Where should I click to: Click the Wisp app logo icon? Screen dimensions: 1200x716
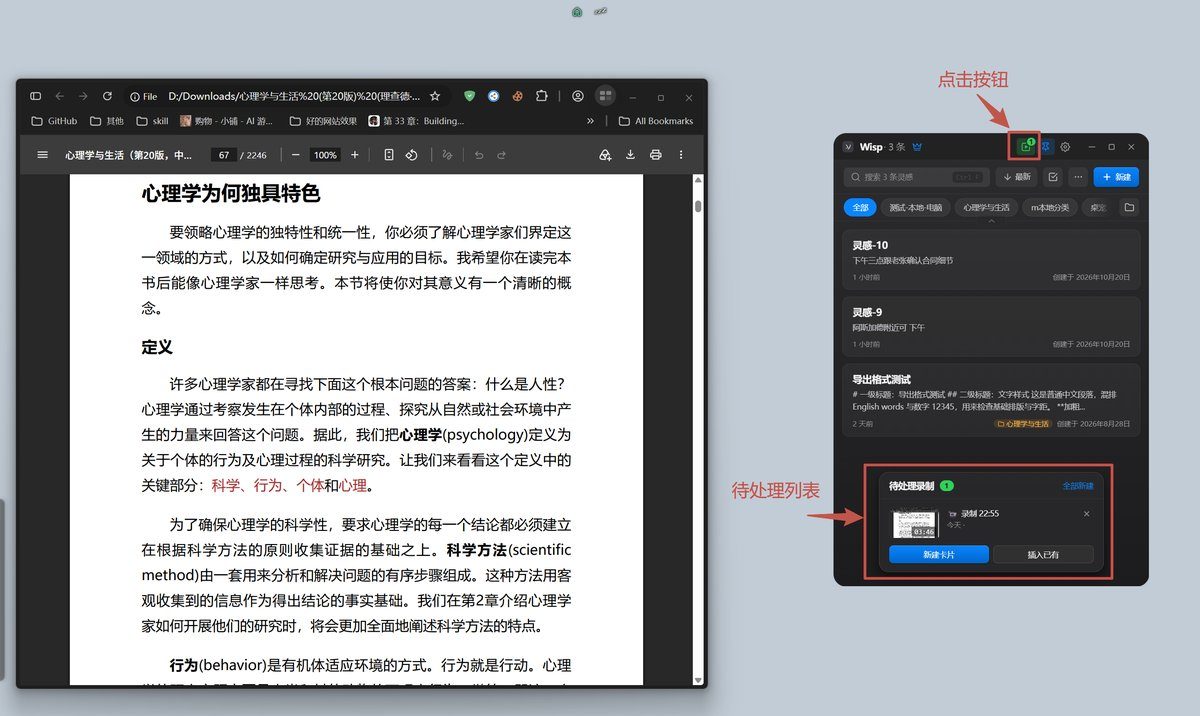click(849, 147)
